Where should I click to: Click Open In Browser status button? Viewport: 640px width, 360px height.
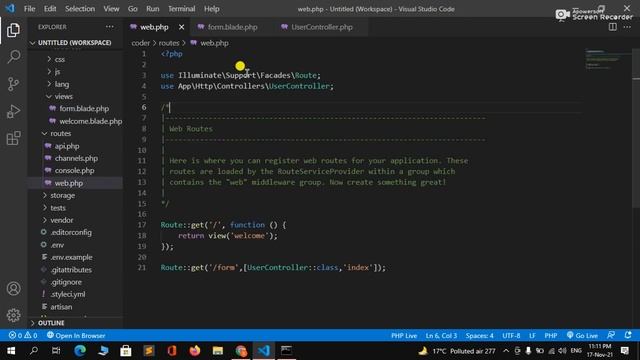coord(76,336)
